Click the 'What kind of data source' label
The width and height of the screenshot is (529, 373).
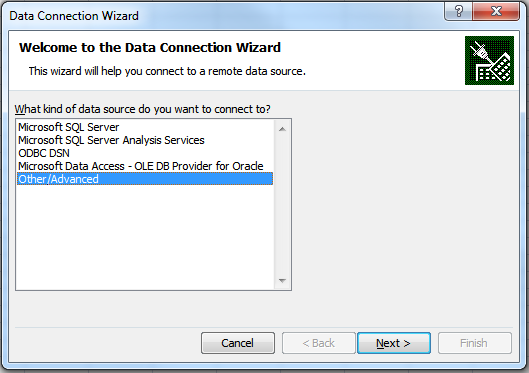point(142,109)
